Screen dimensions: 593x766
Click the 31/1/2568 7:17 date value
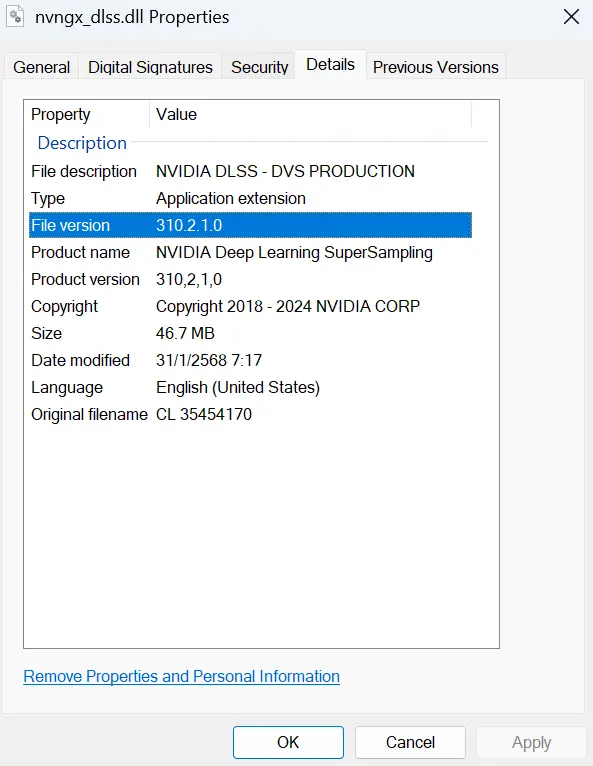click(209, 361)
